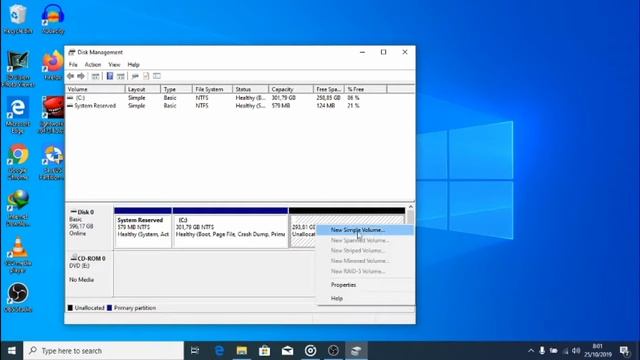640x360 pixels.
Task: Click the Properties sheet toolbar icon
Action: pos(146,76)
